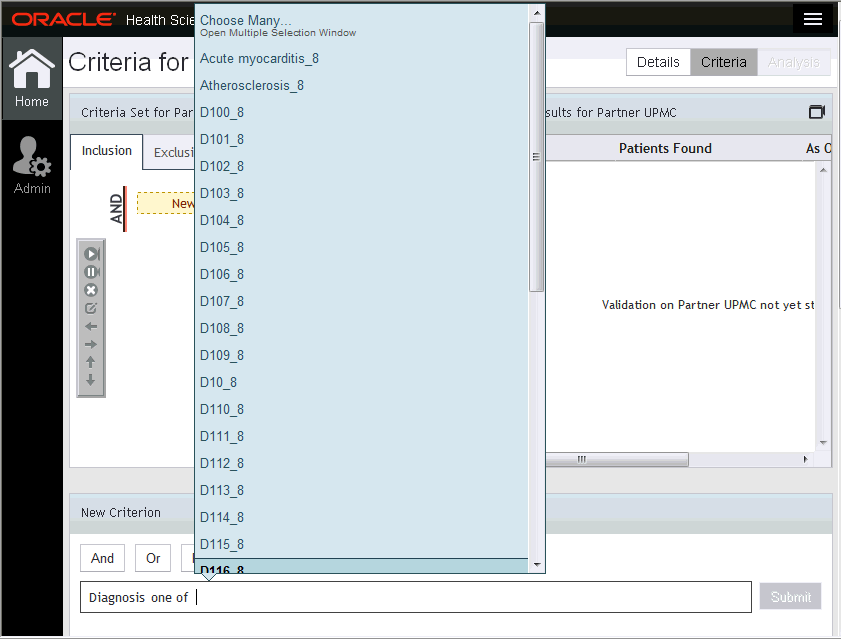Select D106_8 option
The width and height of the screenshot is (841, 639).
[x=362, y=274]
